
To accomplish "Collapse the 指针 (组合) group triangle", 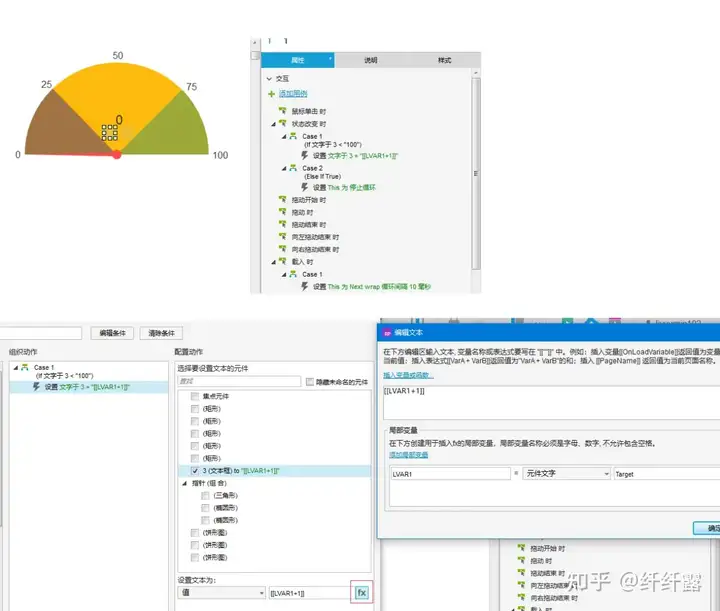I will (185, 483).
